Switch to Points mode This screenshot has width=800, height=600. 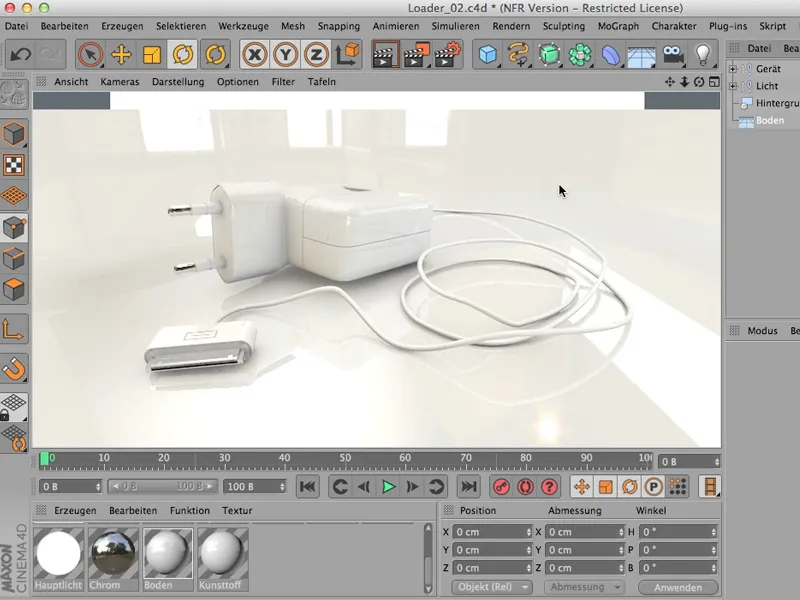pos(14,228)
